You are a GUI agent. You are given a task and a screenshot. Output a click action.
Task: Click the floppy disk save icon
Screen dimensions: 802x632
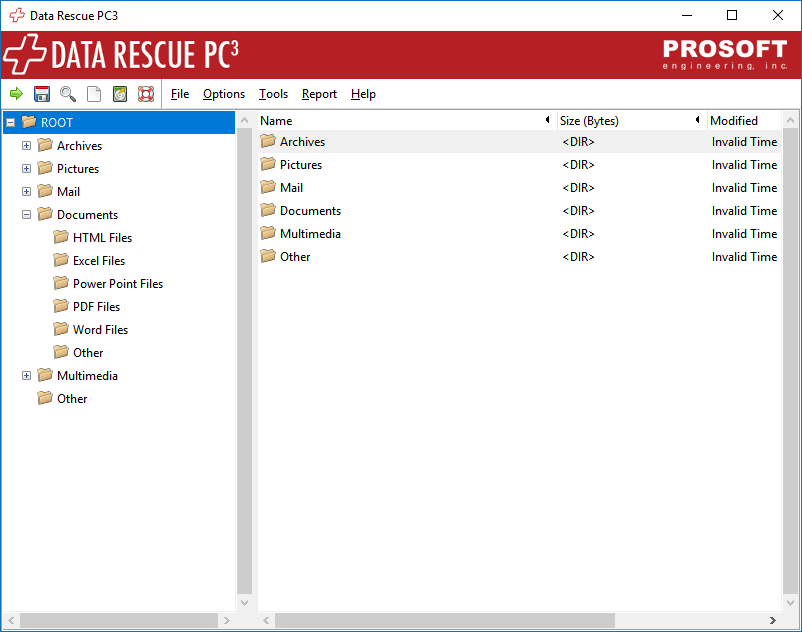pyautogui.click(x=42, y=94)
